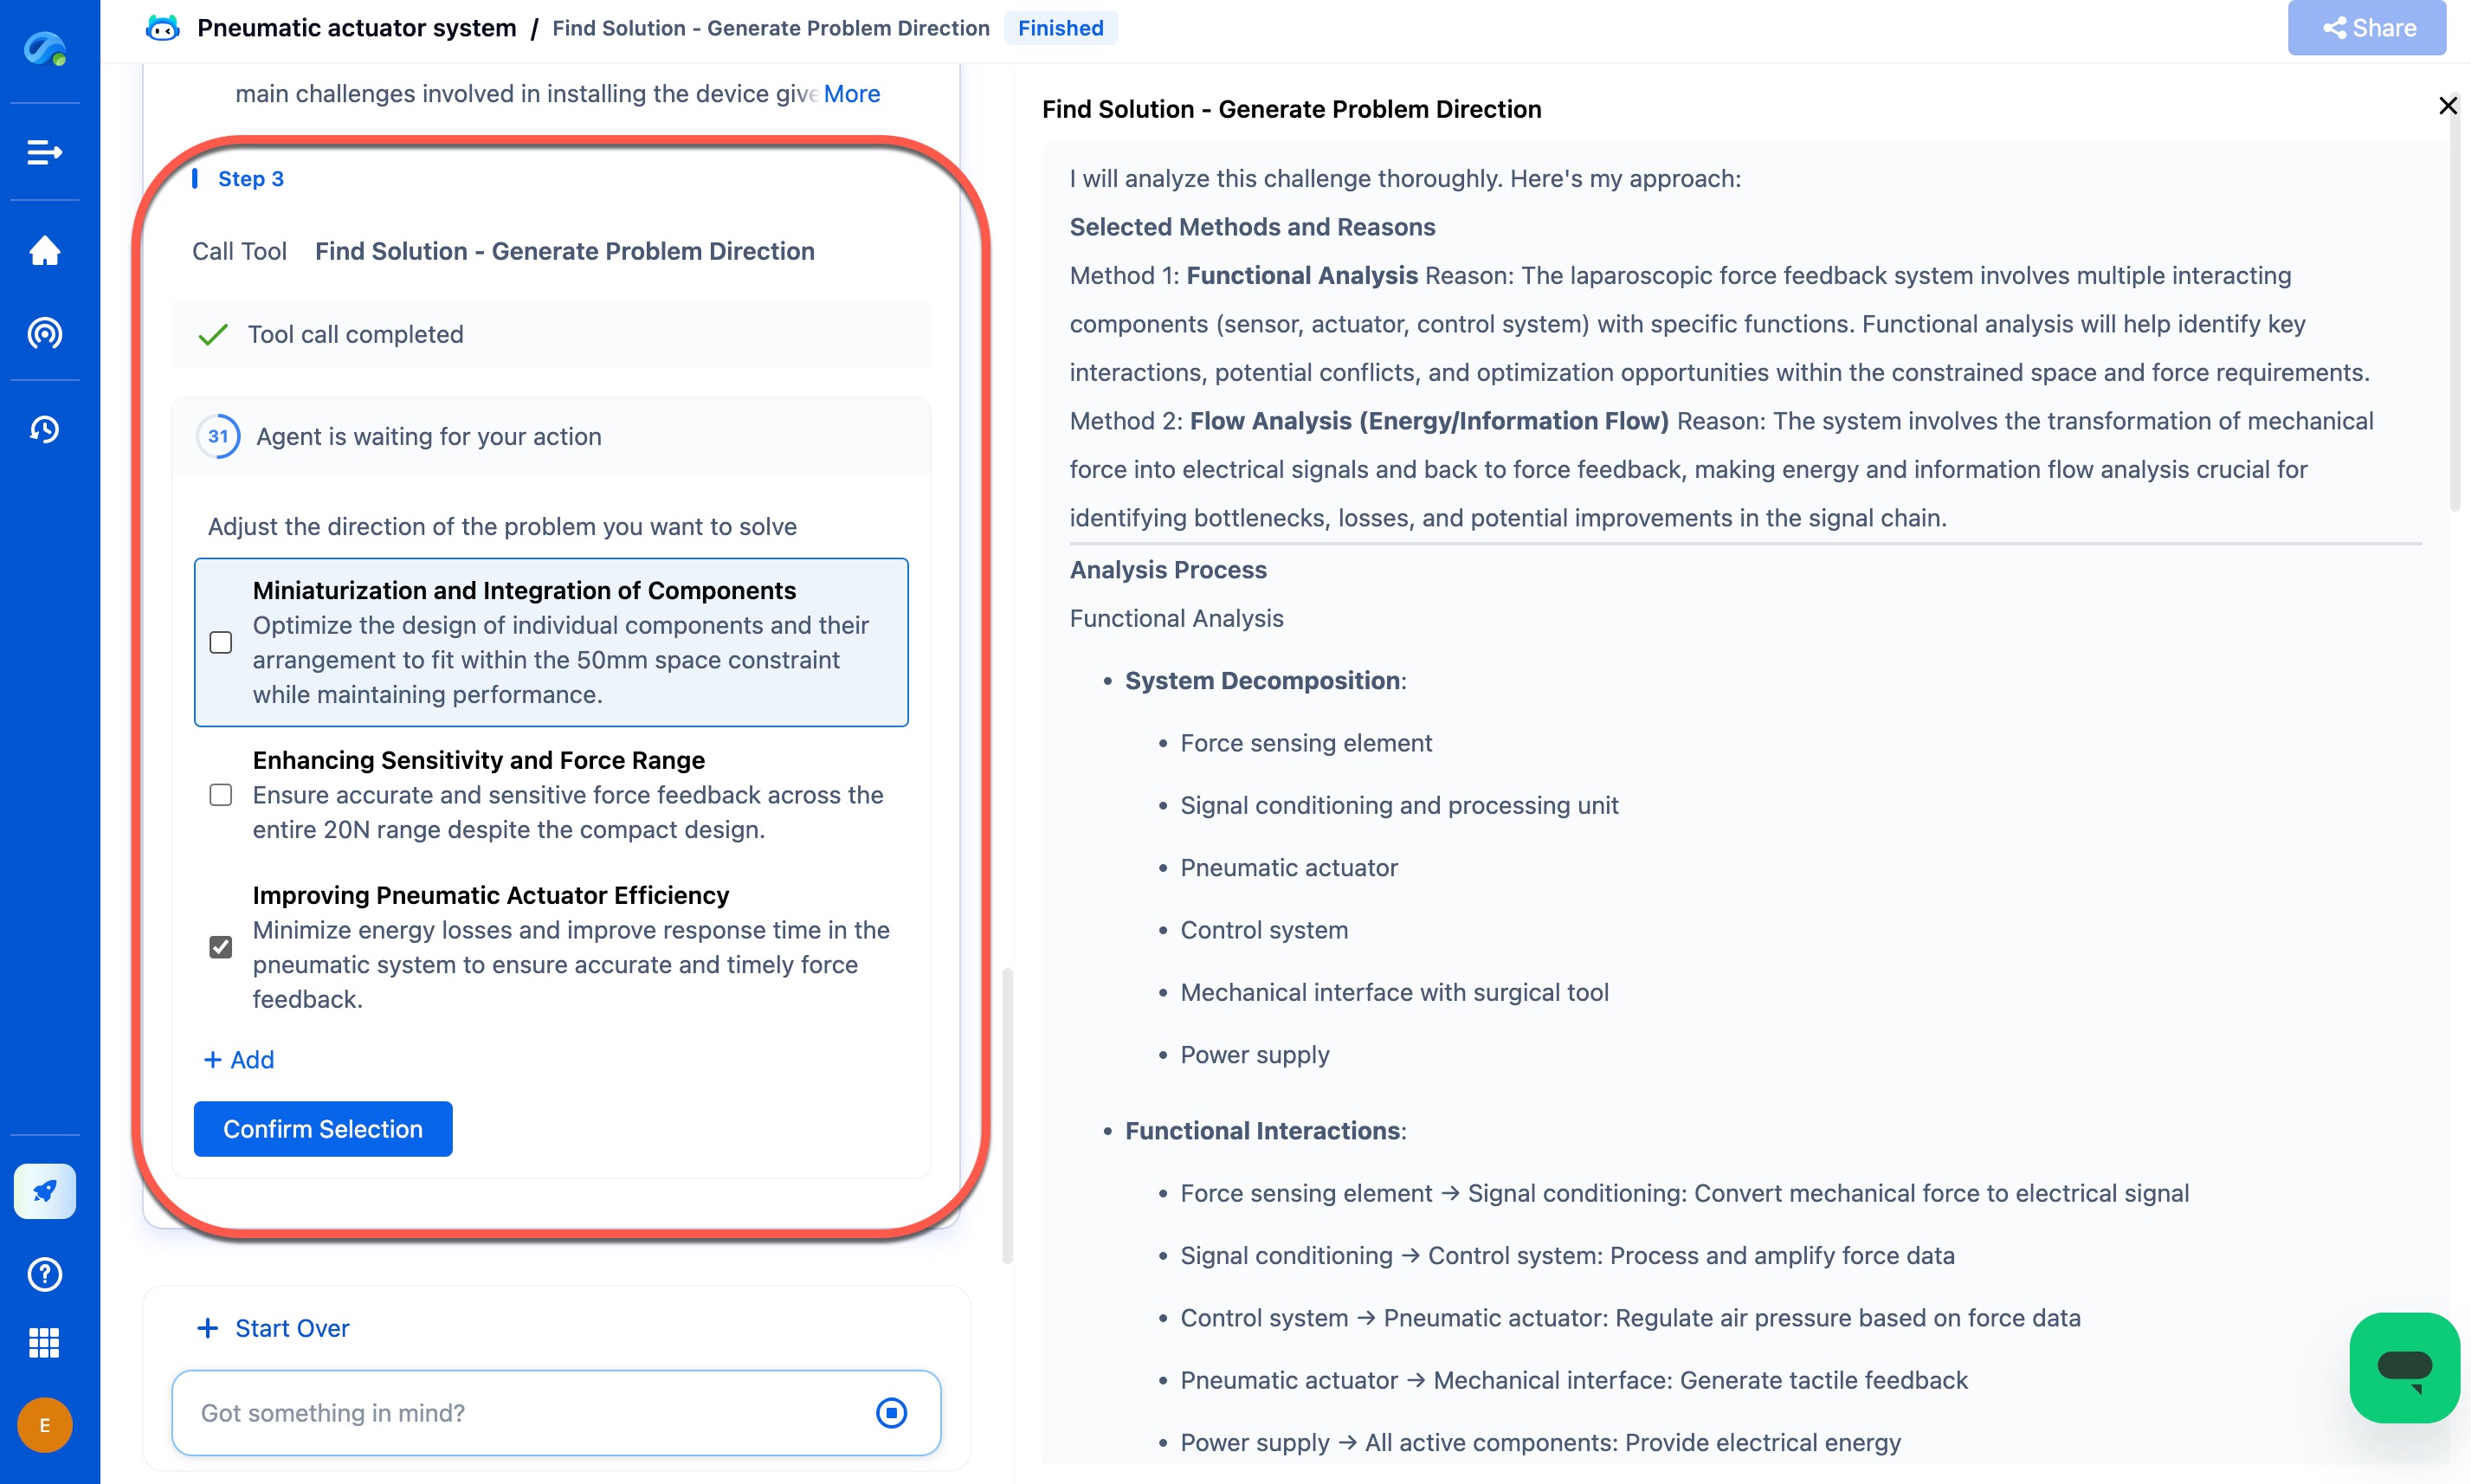Click the stop button in input box

[891, 1412]
